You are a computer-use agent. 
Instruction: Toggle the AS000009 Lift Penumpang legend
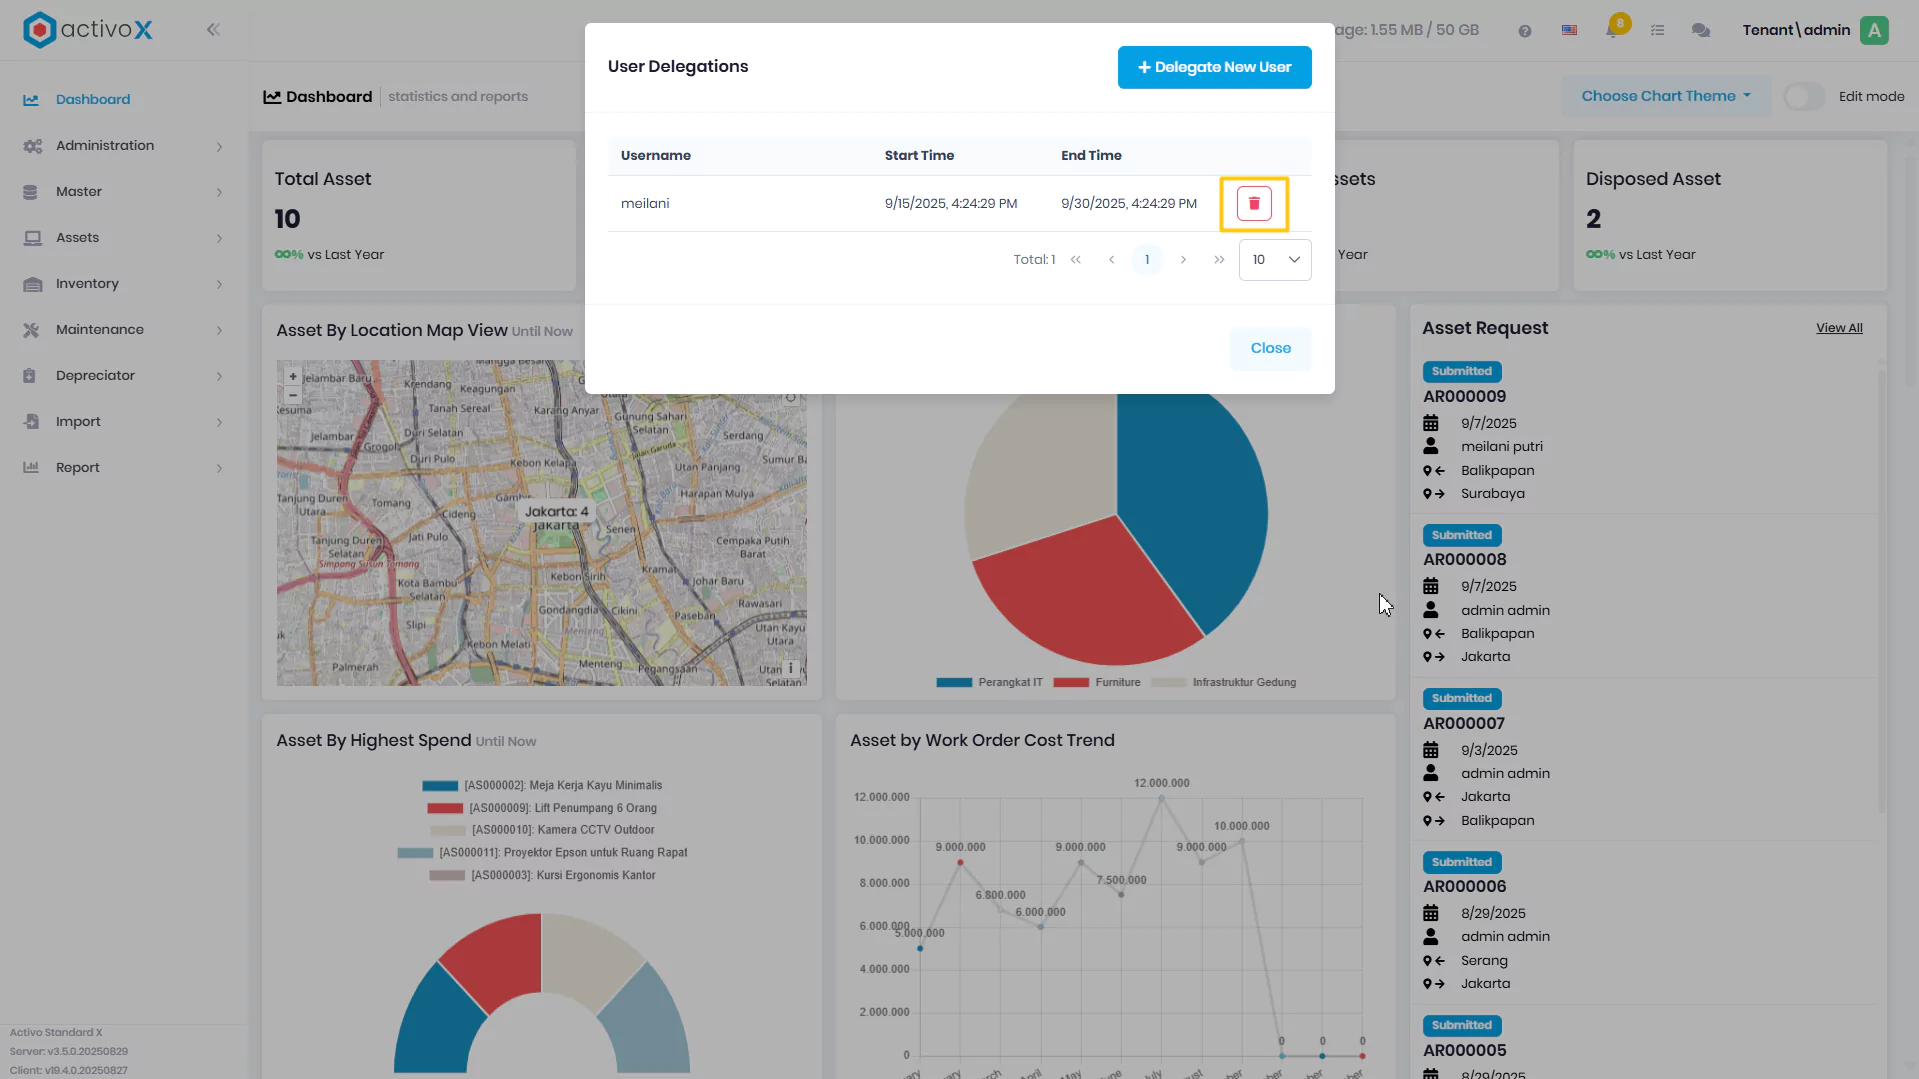click(541, 808)
